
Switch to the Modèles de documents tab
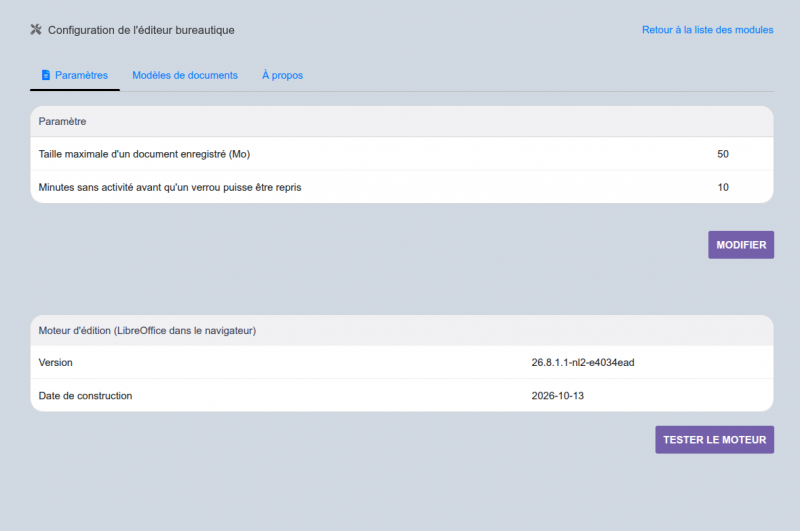[185, 75]
